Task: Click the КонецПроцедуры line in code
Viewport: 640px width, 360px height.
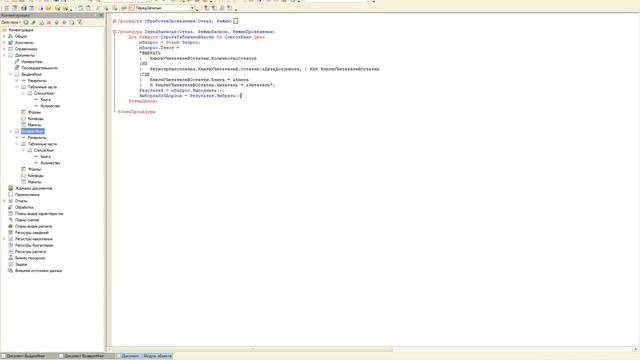Action: [137, 111]
